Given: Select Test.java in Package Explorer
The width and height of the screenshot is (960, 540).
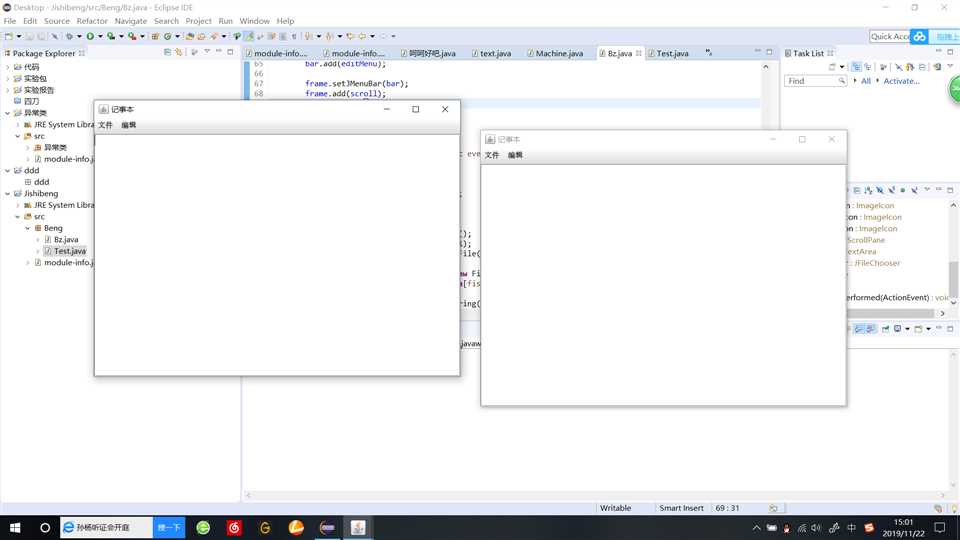Looking at the screenshot, I should [x=69, y=251].
